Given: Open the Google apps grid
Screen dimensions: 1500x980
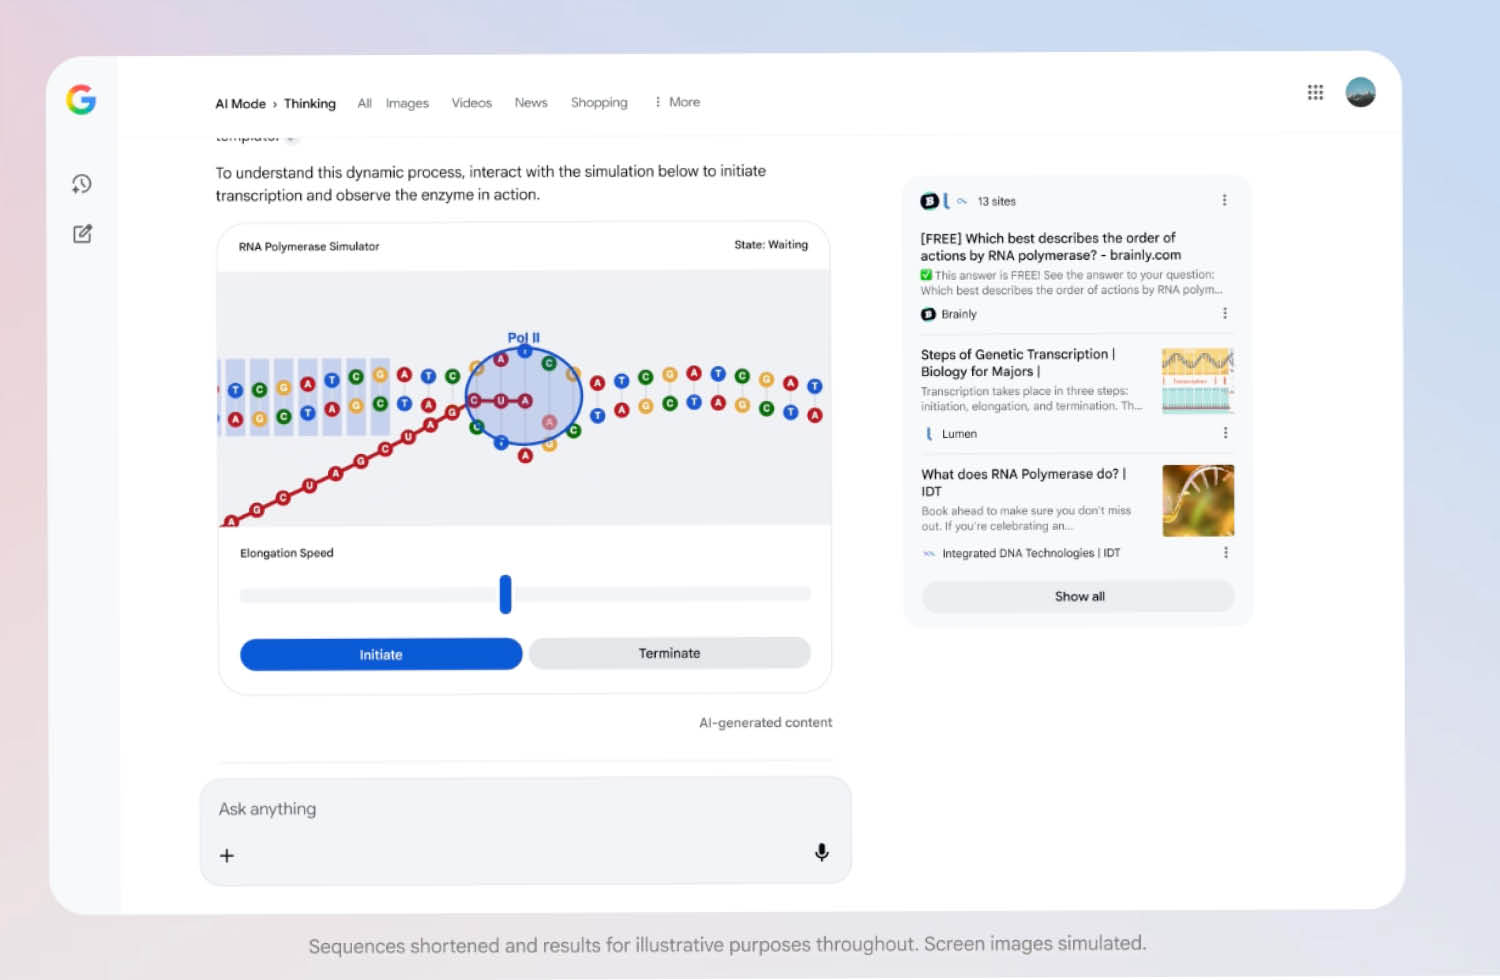Looking at the screenshot, I should (x=1315, y=93).
